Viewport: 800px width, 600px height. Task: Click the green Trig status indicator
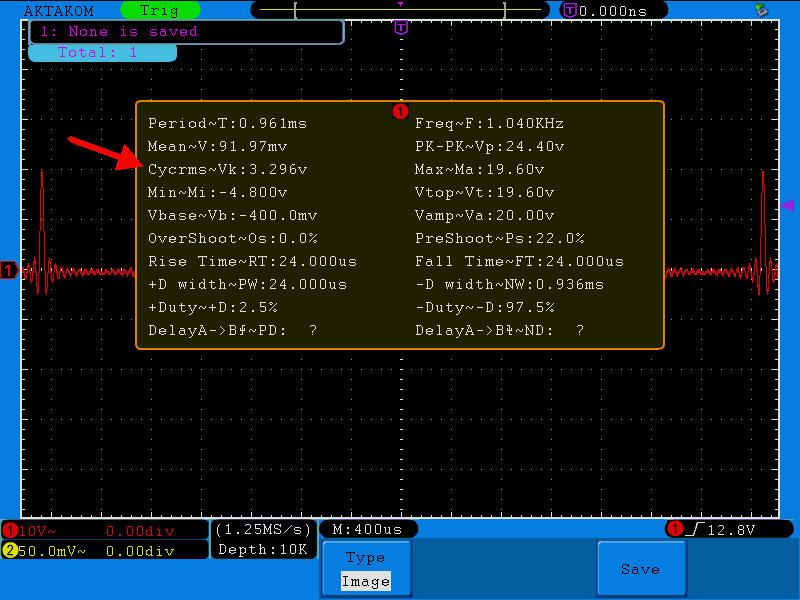click(160, 10)
